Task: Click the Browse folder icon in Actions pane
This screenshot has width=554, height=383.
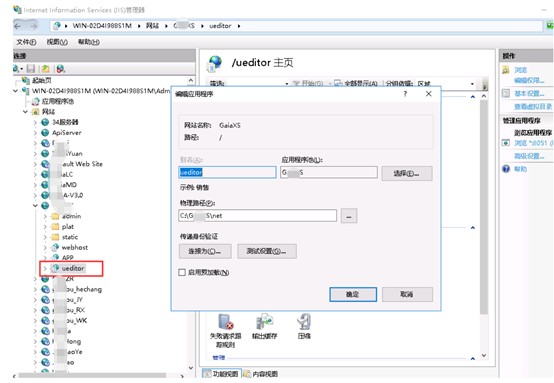Action: coord(506,70)
